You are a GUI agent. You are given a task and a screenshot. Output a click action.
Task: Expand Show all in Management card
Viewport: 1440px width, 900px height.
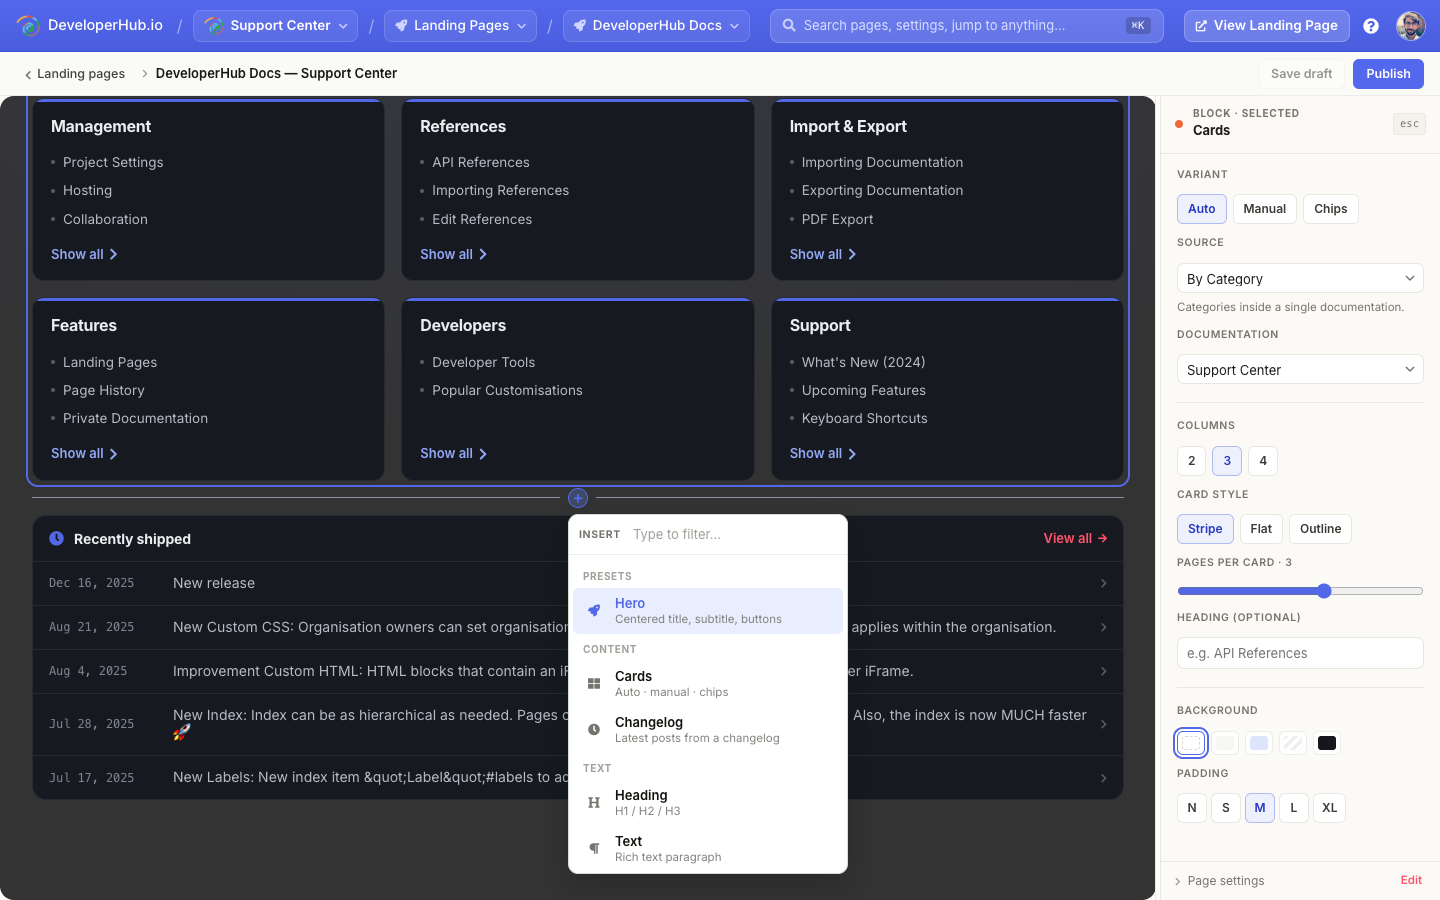[x=85, y=254]
